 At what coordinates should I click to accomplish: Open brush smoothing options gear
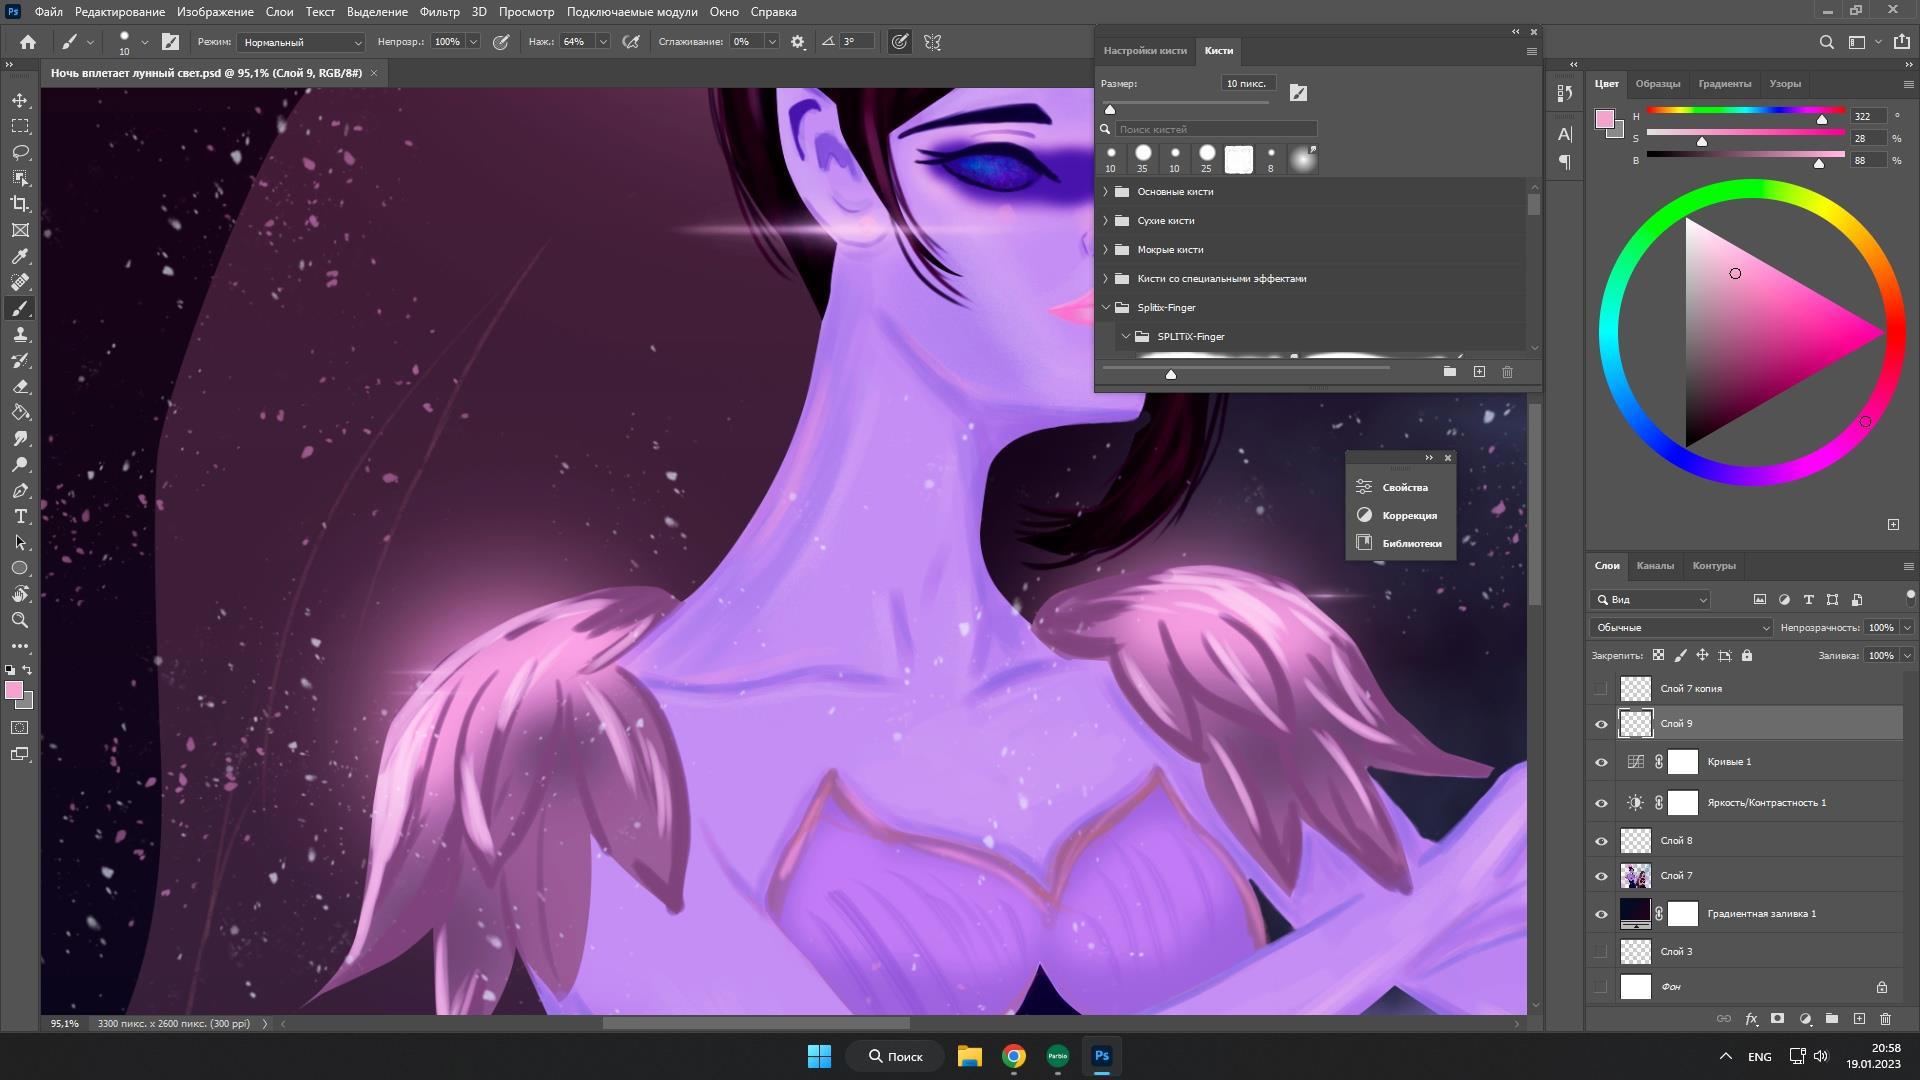[x=797, y=42]
